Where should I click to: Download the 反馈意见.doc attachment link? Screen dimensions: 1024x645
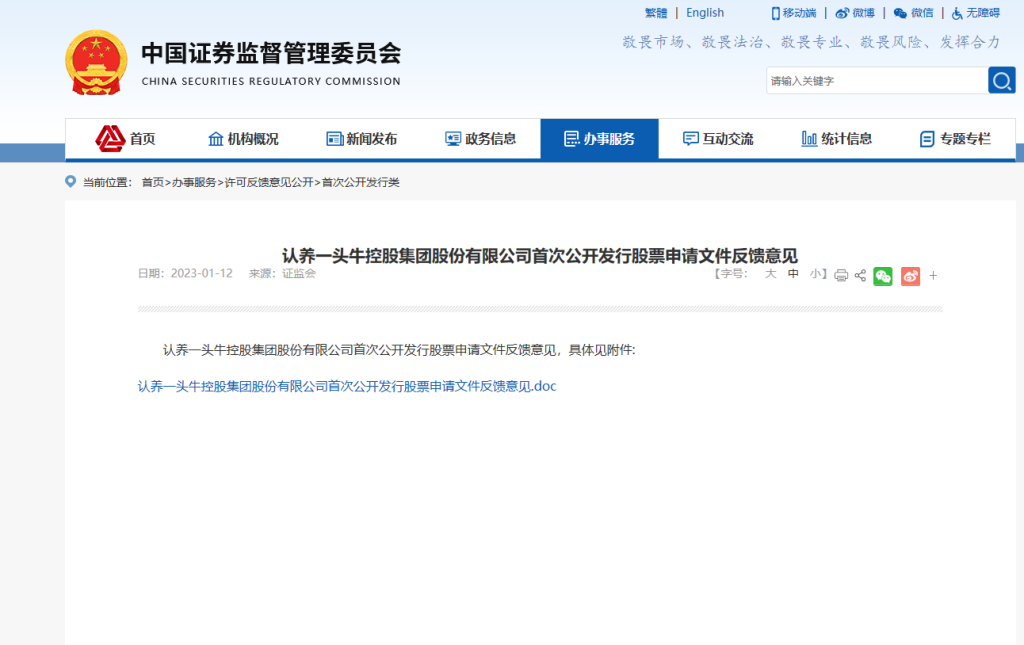pos(345,386)
